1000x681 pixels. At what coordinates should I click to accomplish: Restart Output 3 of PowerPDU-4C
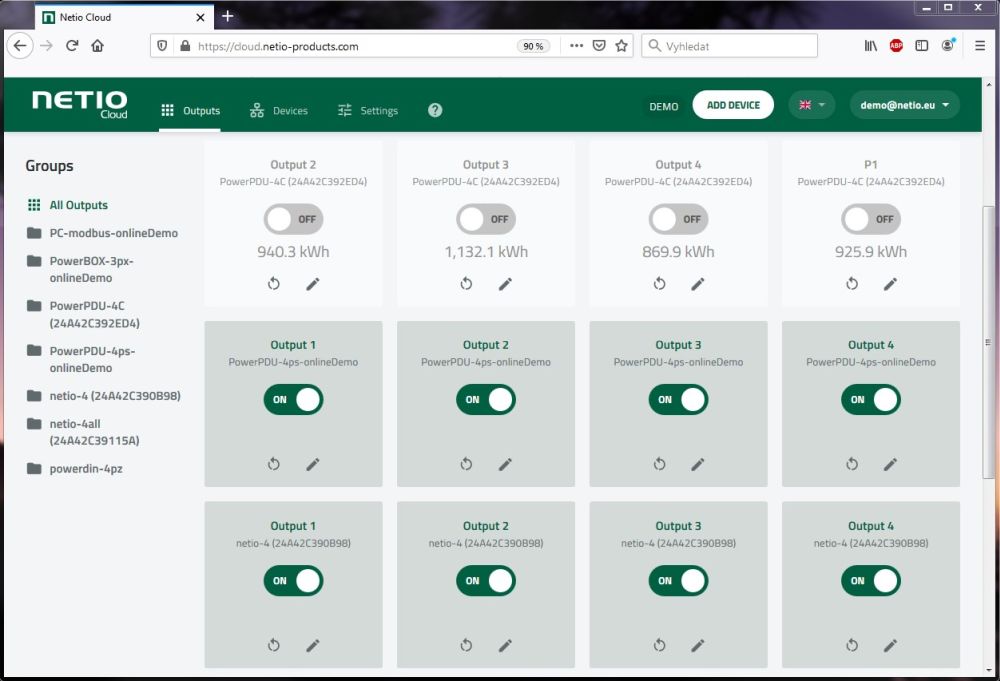[466, 284]
